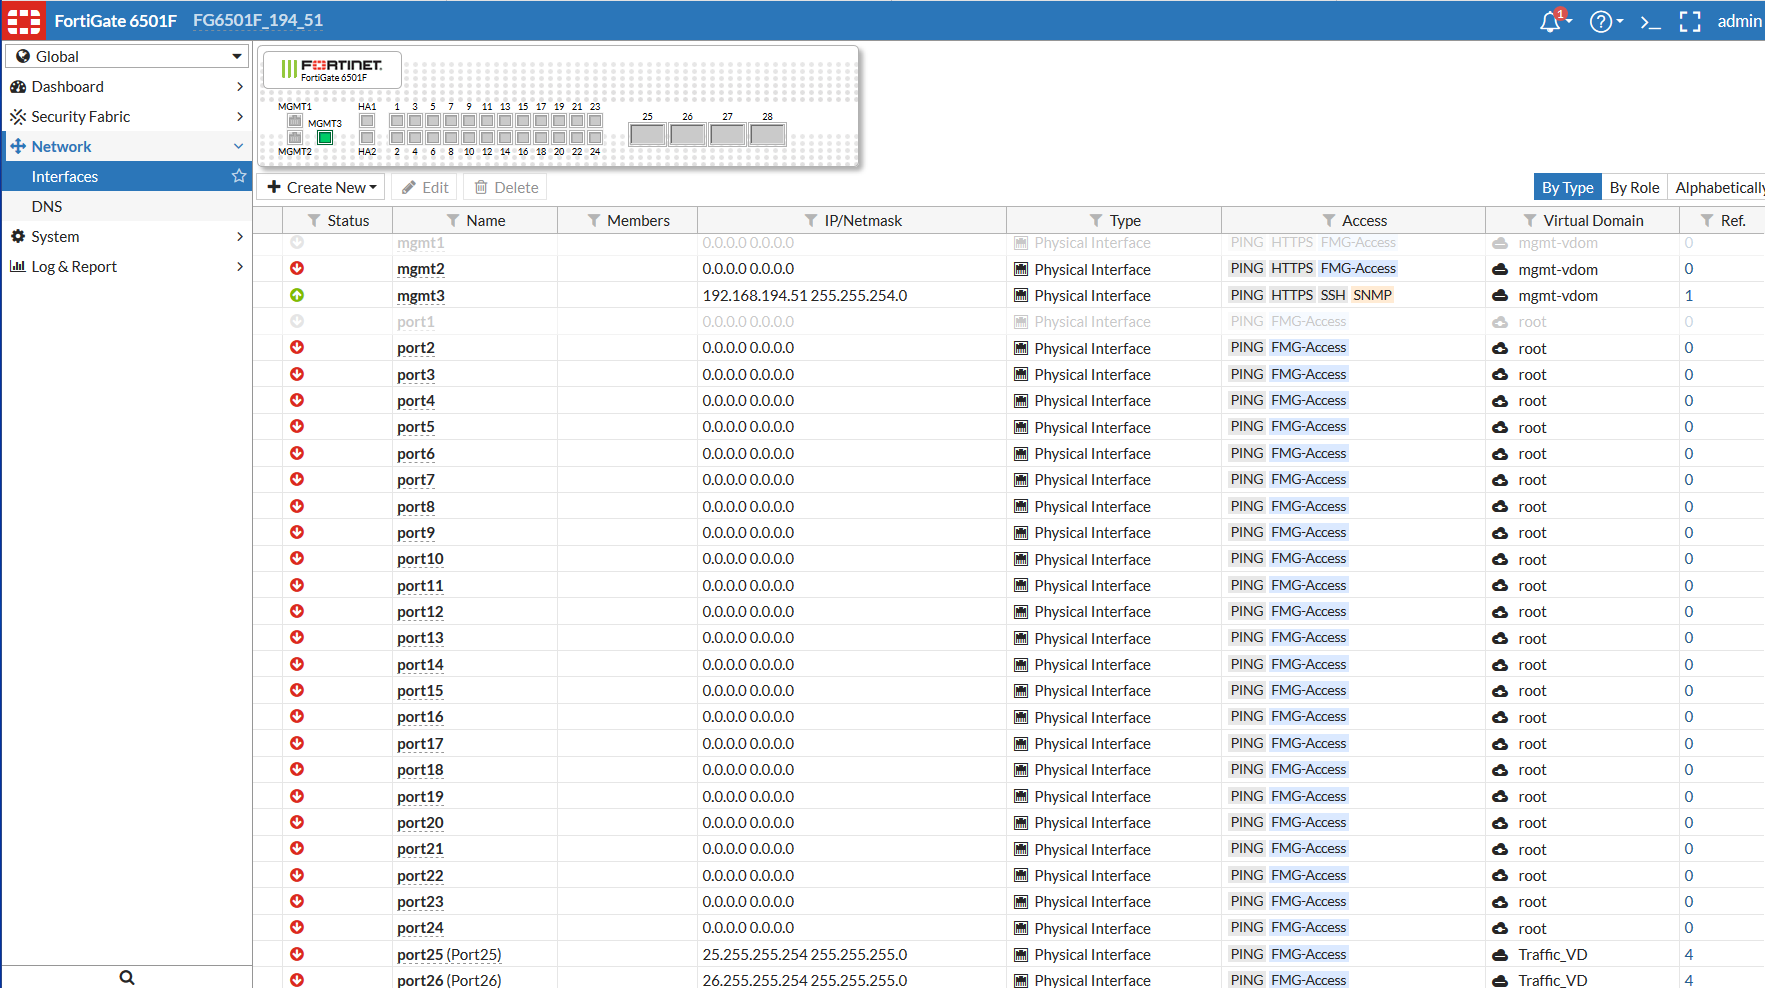Click root virtual domain for port22
The image size is (1765, 988).
pos(1532,875)
